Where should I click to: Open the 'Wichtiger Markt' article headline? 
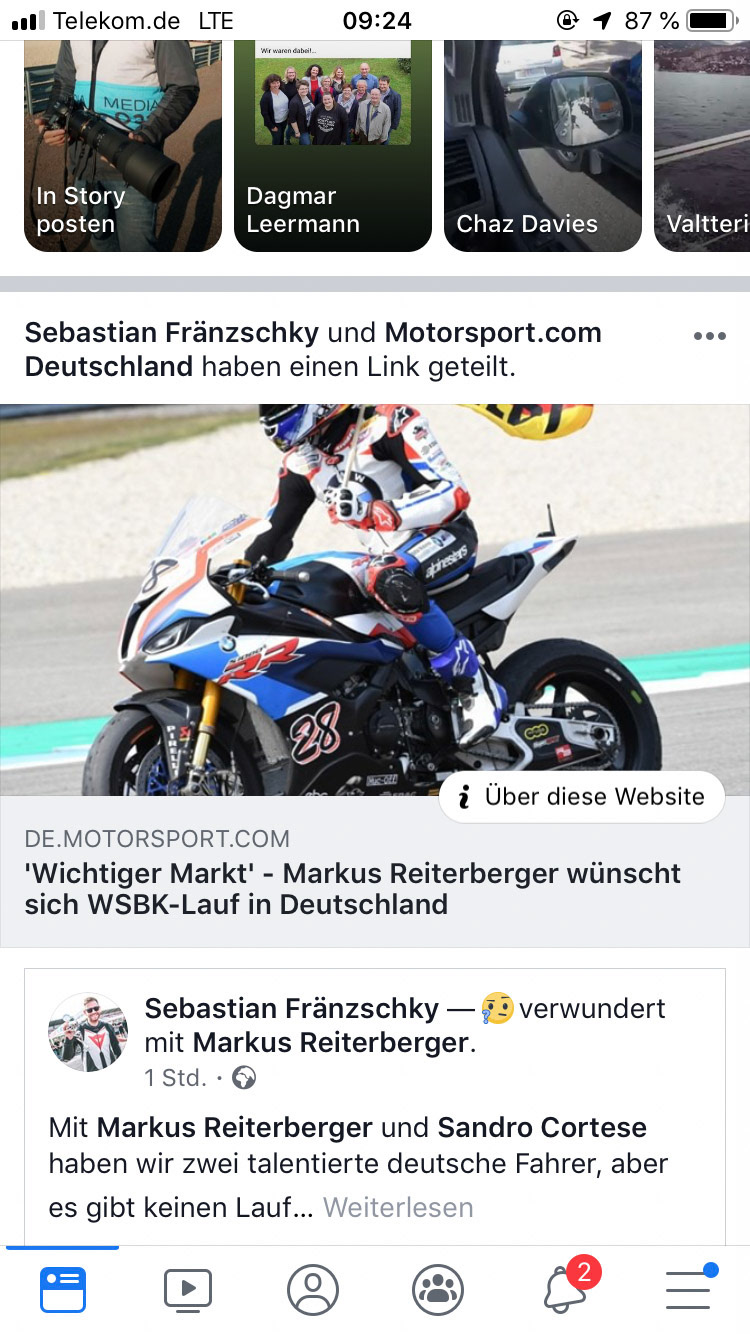click(x=353, y=889)
